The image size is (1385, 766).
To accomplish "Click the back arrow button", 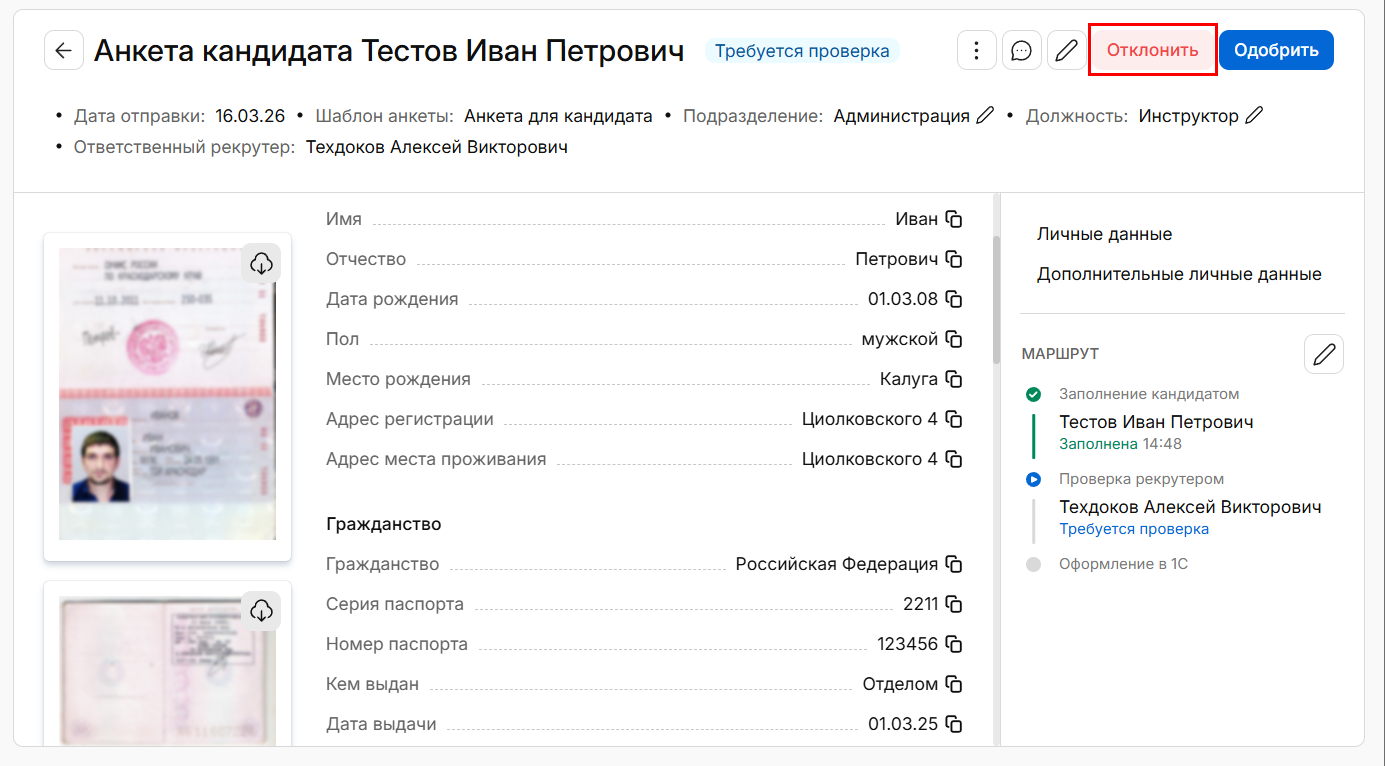I will point(63,51).
